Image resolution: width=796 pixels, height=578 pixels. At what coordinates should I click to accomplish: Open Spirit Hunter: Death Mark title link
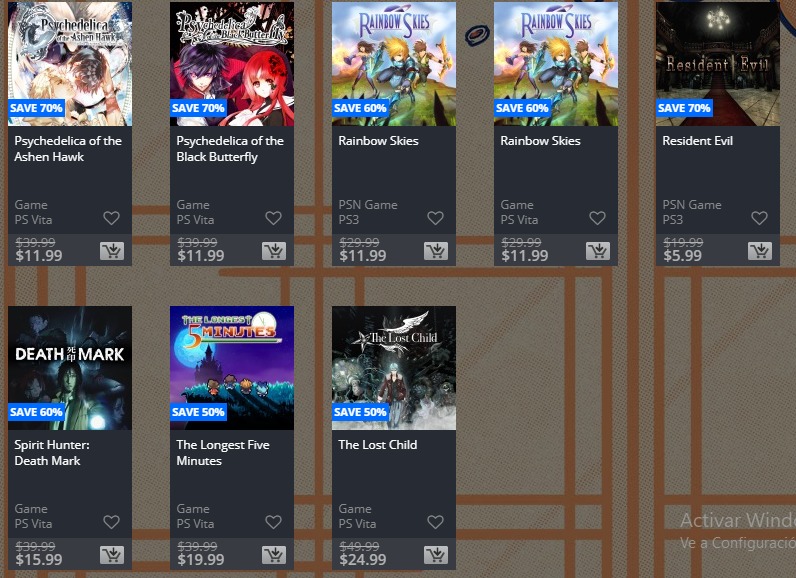tap(52, 453)
